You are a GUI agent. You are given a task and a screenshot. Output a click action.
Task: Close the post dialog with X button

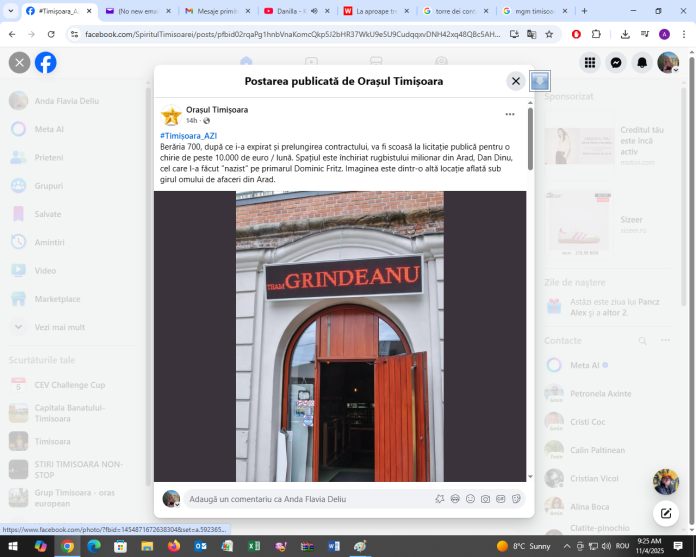[515, 81]
